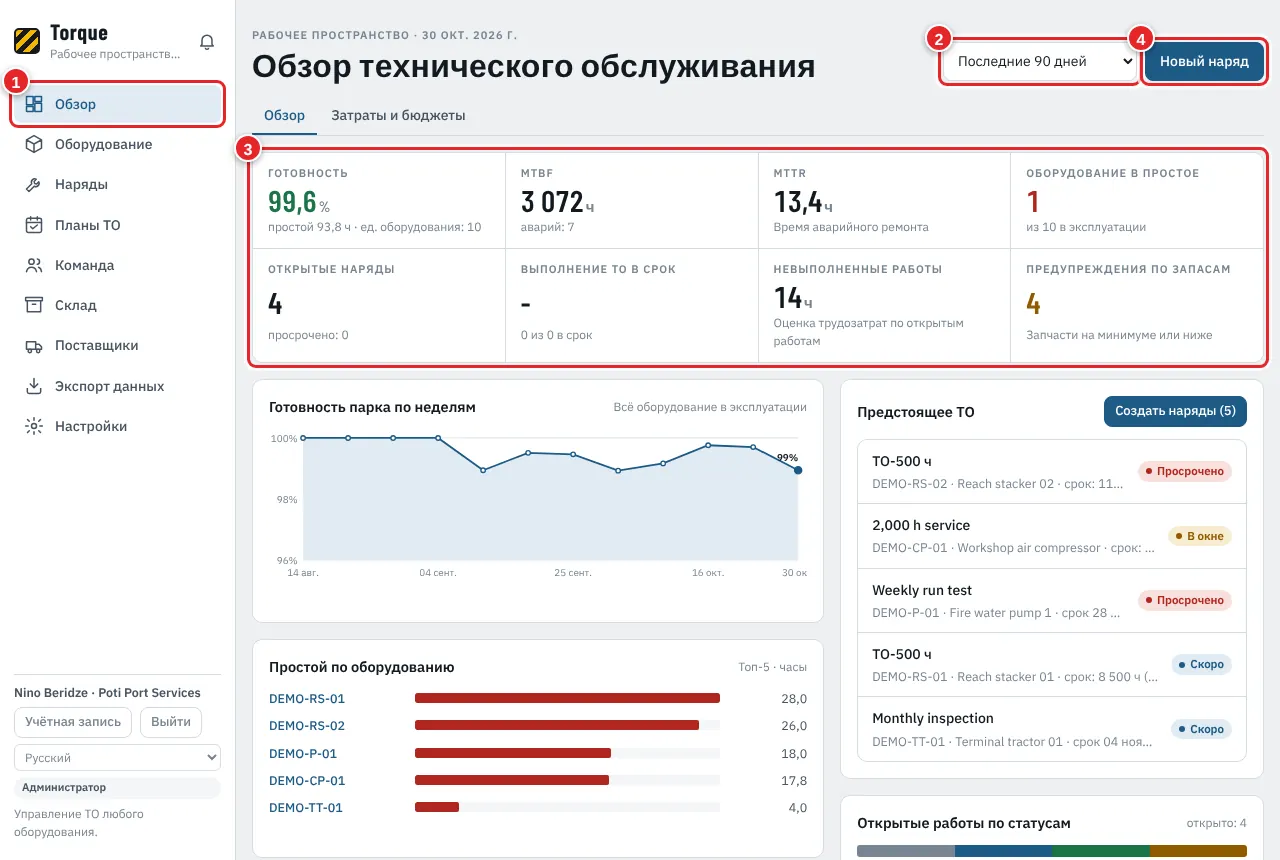This screenshot has width=1280, height=860.
Task: Open the DEMO-RS-02 downtime link
Action: (x=307, y=726)
